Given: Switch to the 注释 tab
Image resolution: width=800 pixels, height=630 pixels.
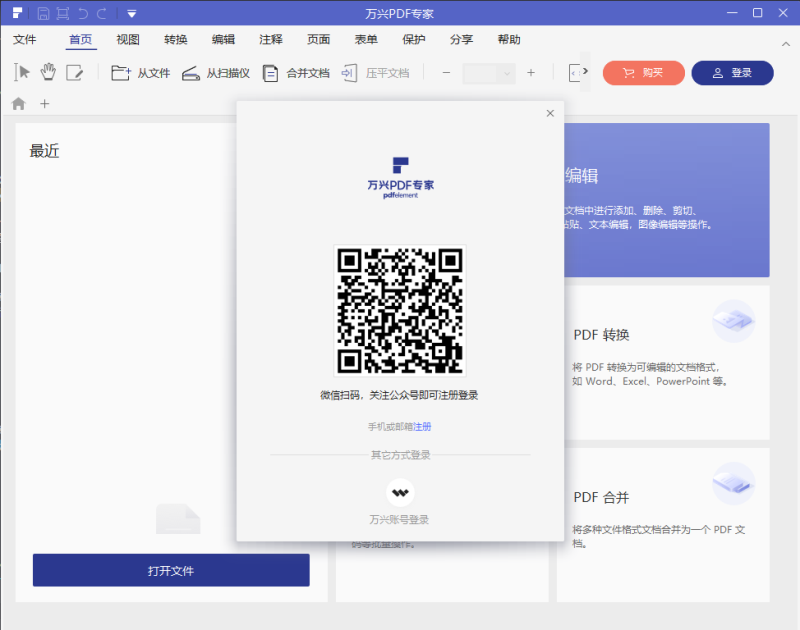Looking at the screenshot, I should point(271,40).
